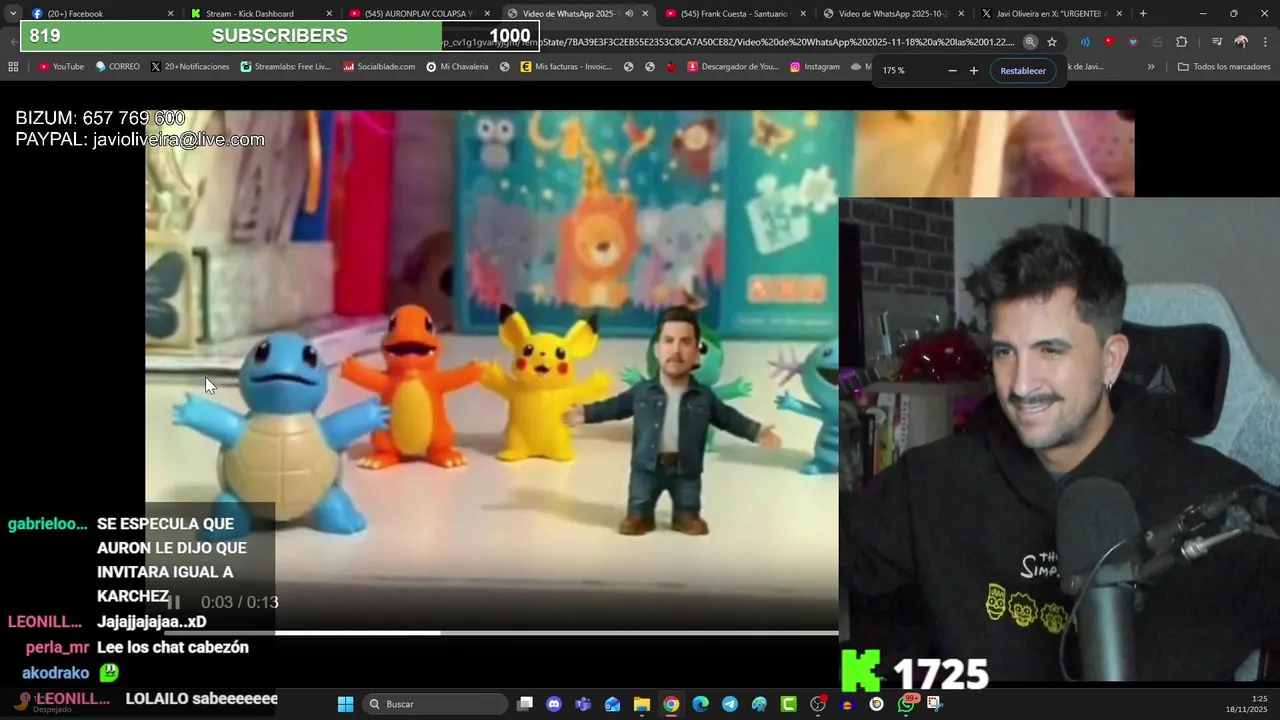
Task: Open Paint from the taskbar
Action: pos(759,704)
